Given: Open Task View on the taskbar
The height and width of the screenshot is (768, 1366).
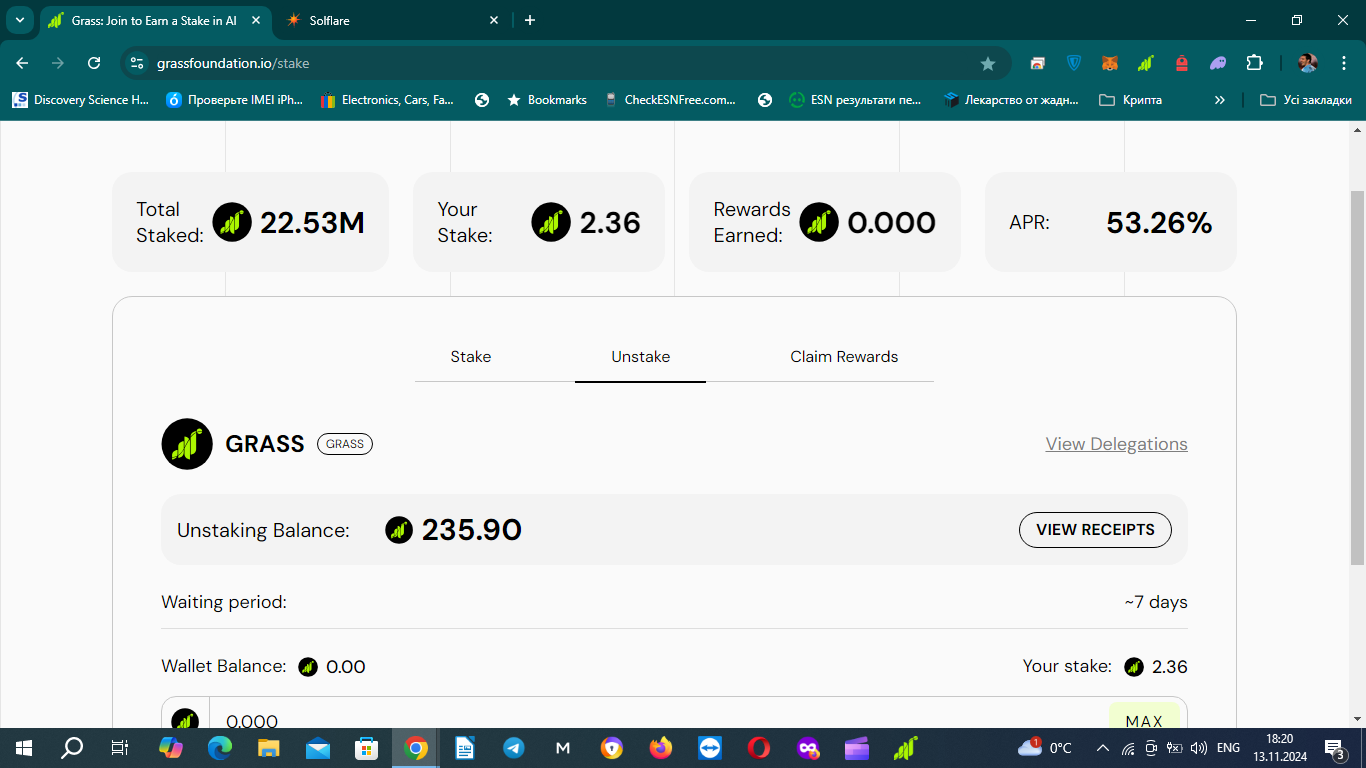Looking at the screenshot, I should pos(120,748).
